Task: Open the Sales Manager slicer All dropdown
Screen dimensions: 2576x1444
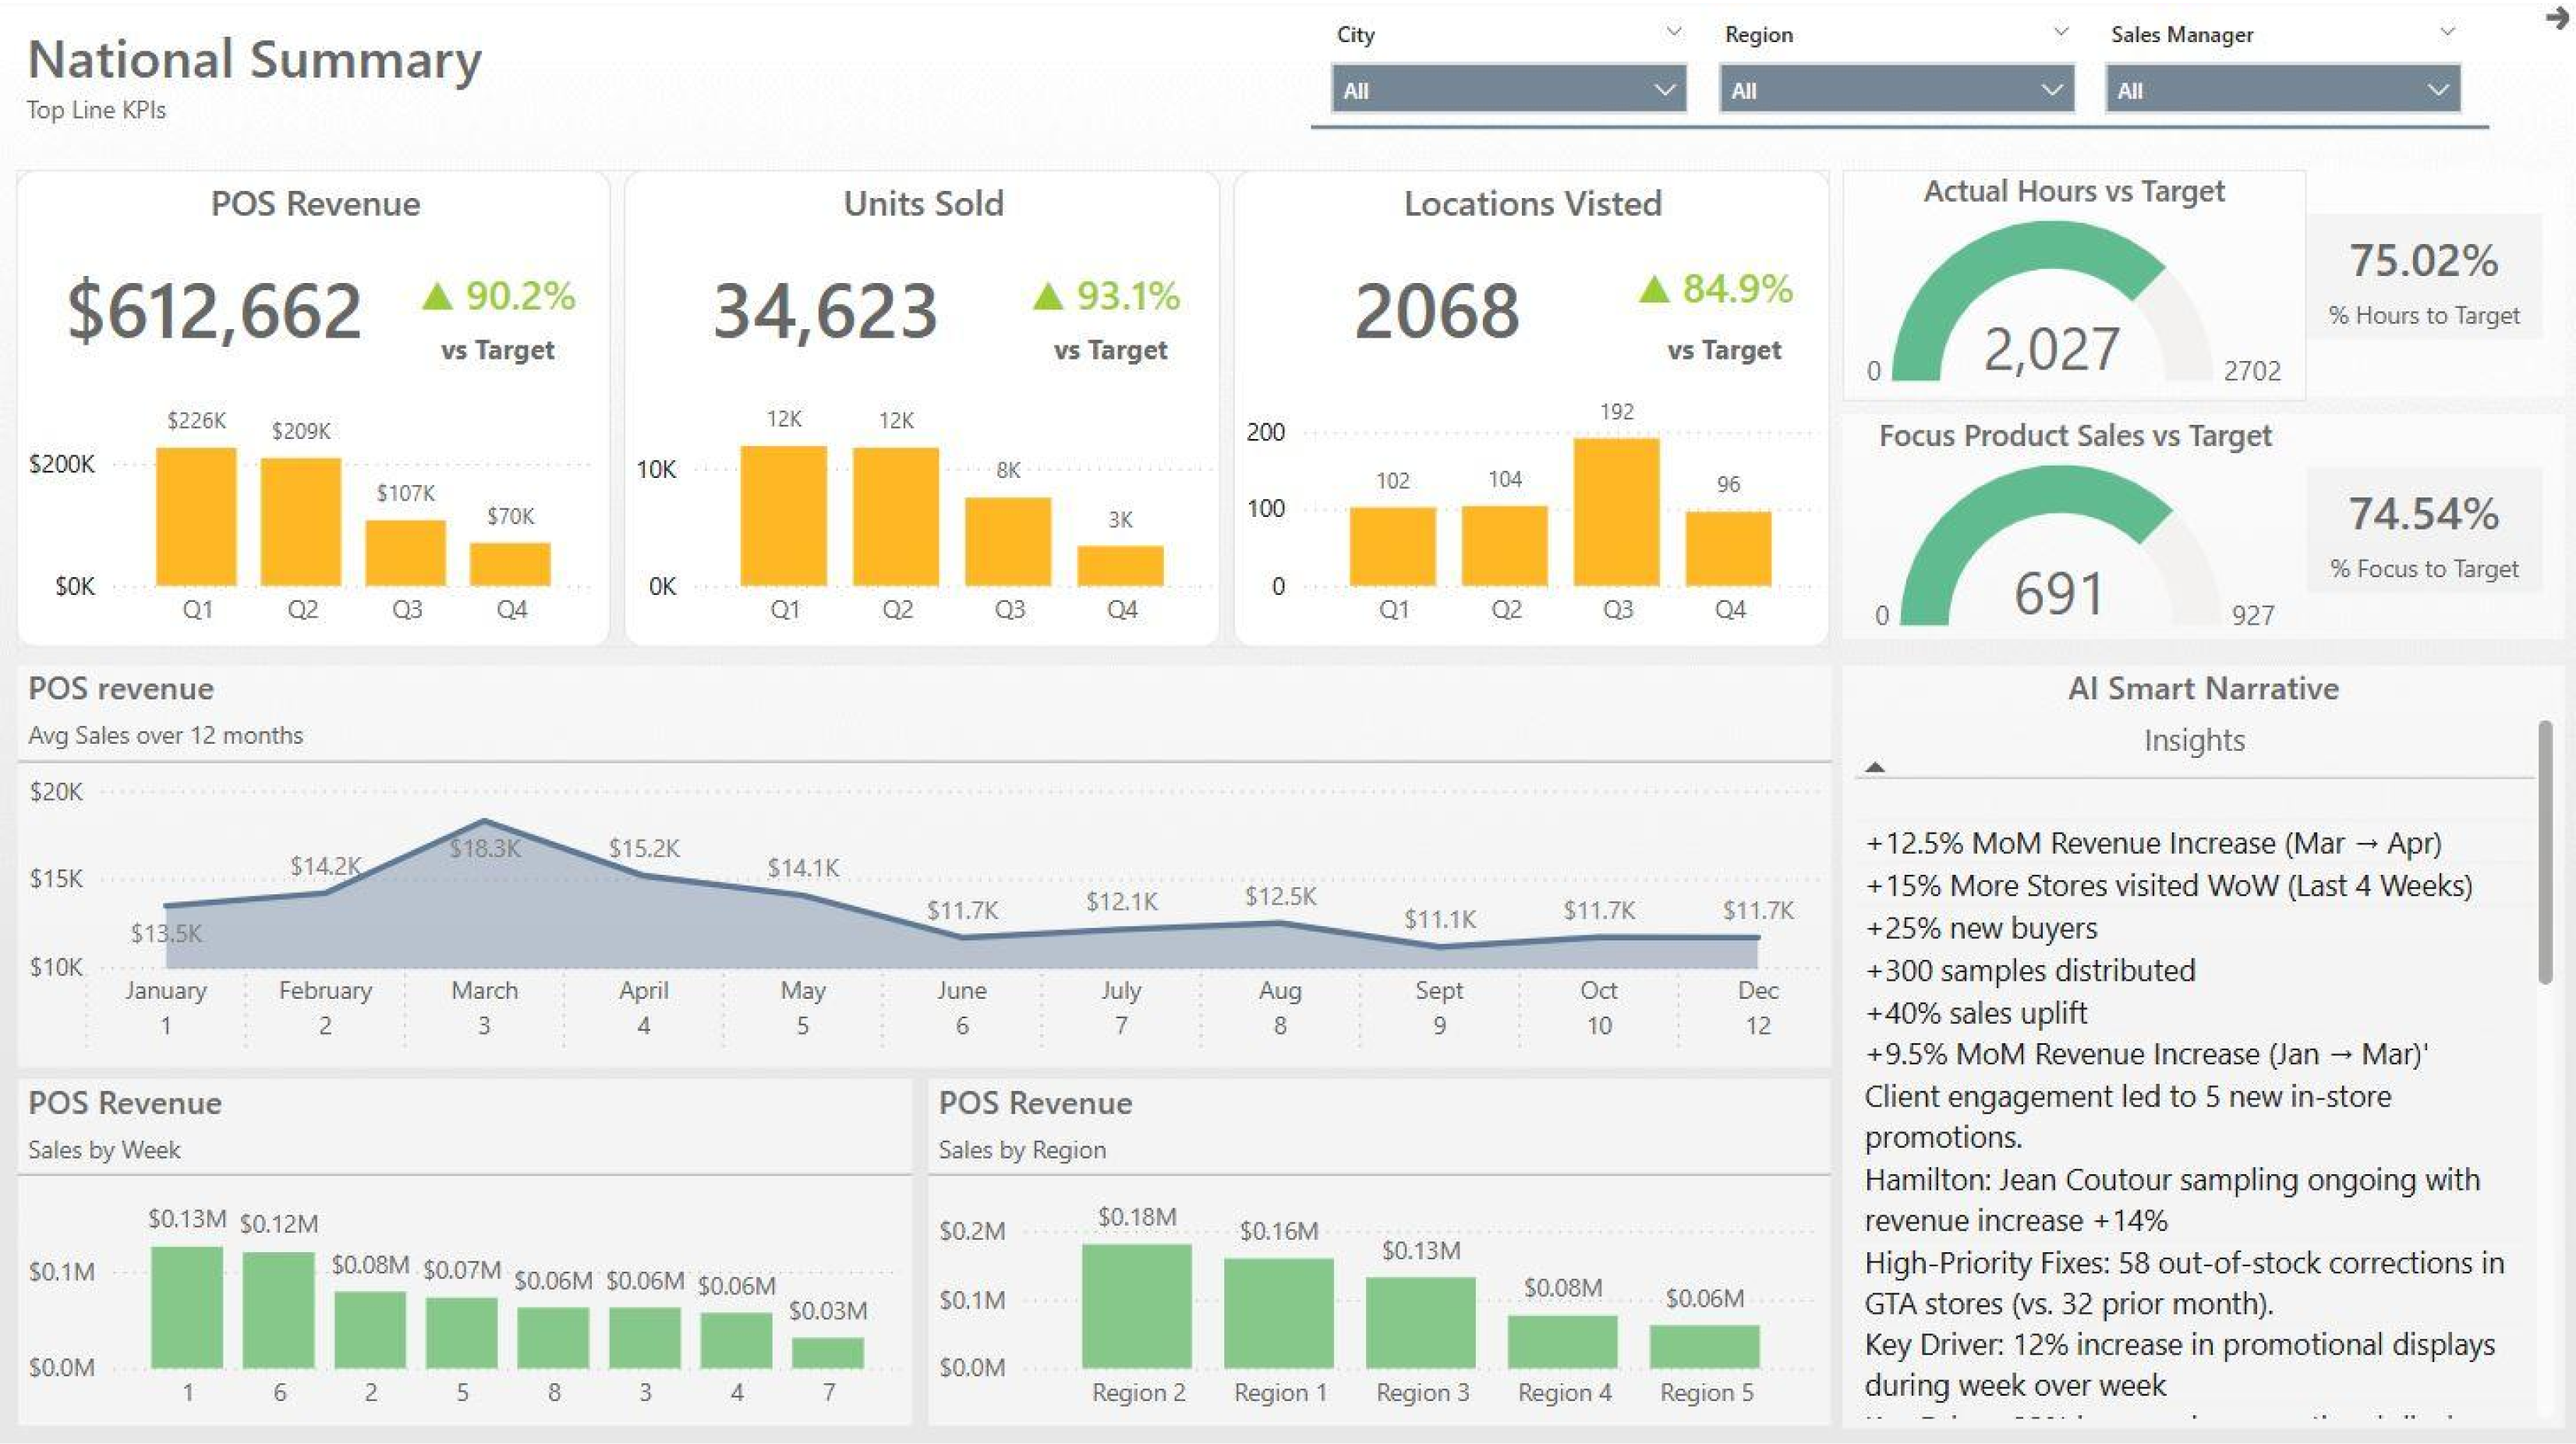Action: pos(2437,89)
